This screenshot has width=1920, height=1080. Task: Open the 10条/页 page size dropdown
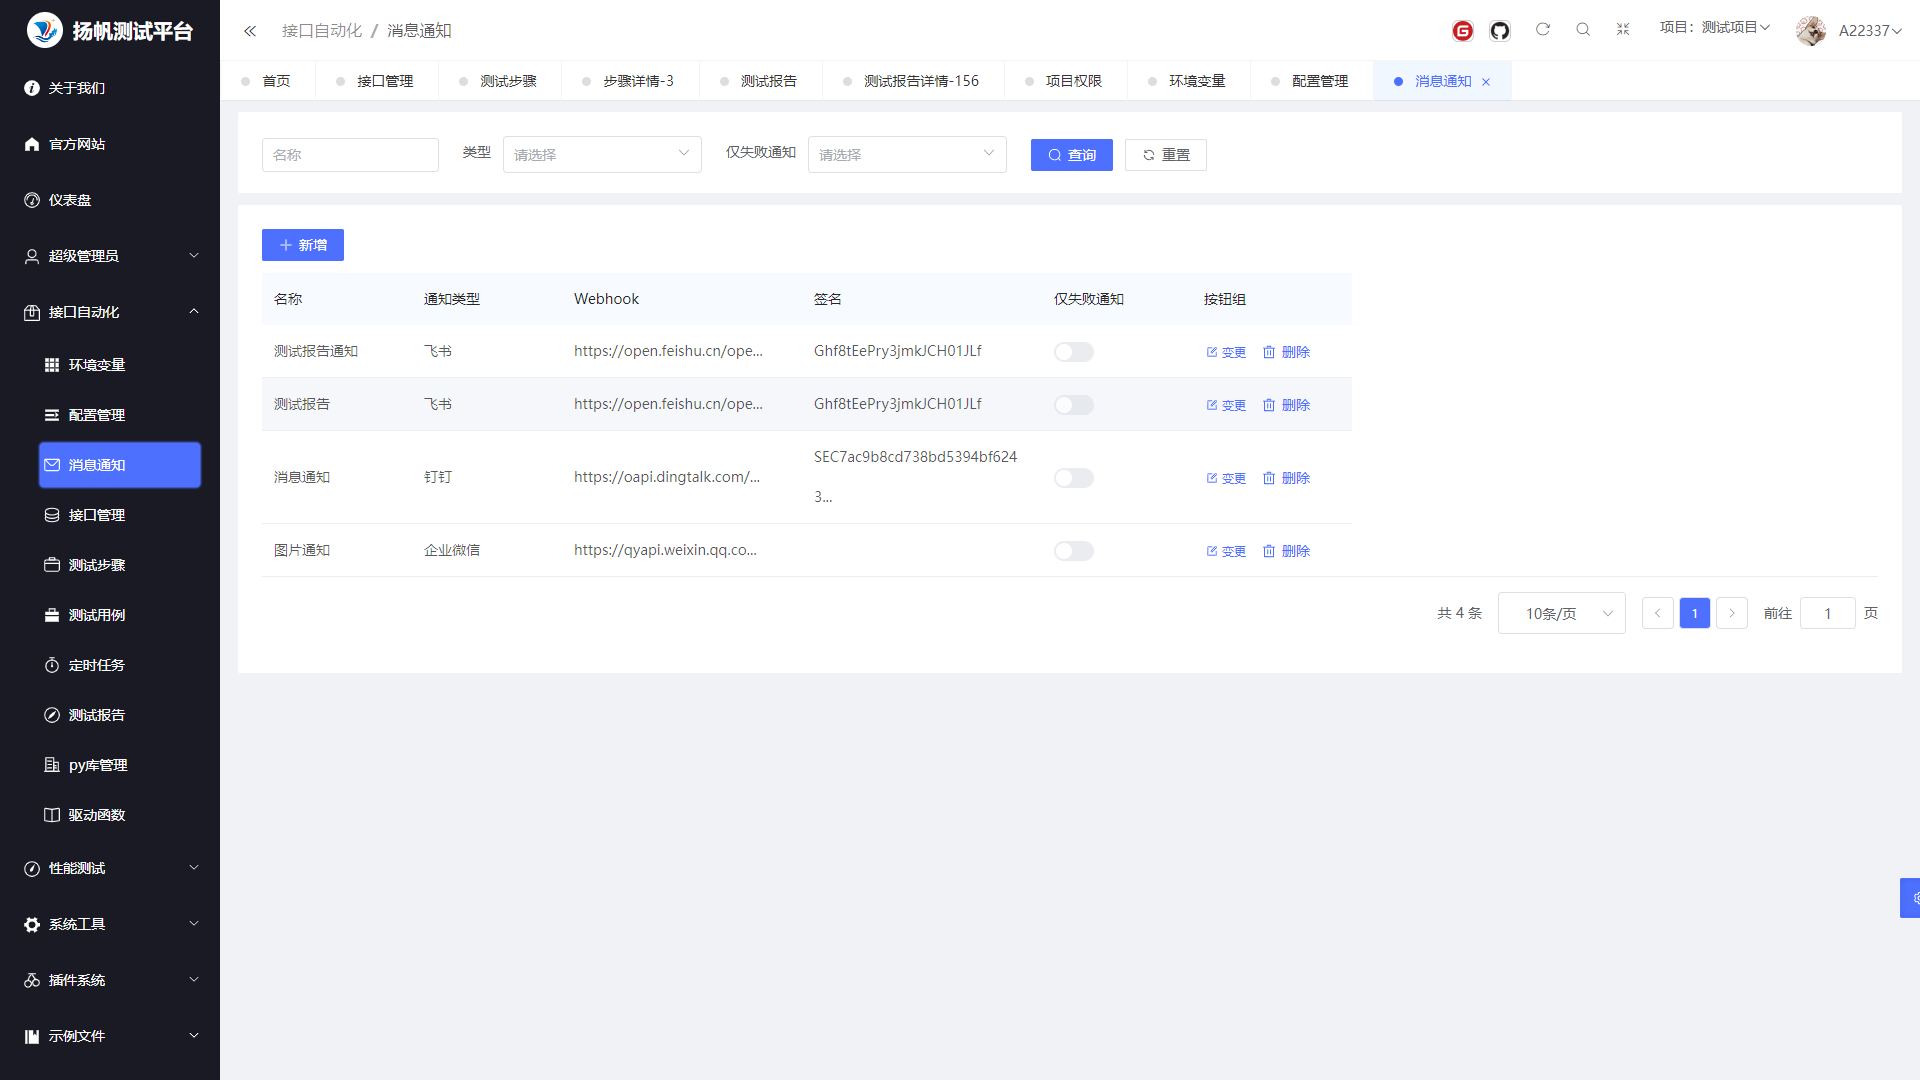1561,614
